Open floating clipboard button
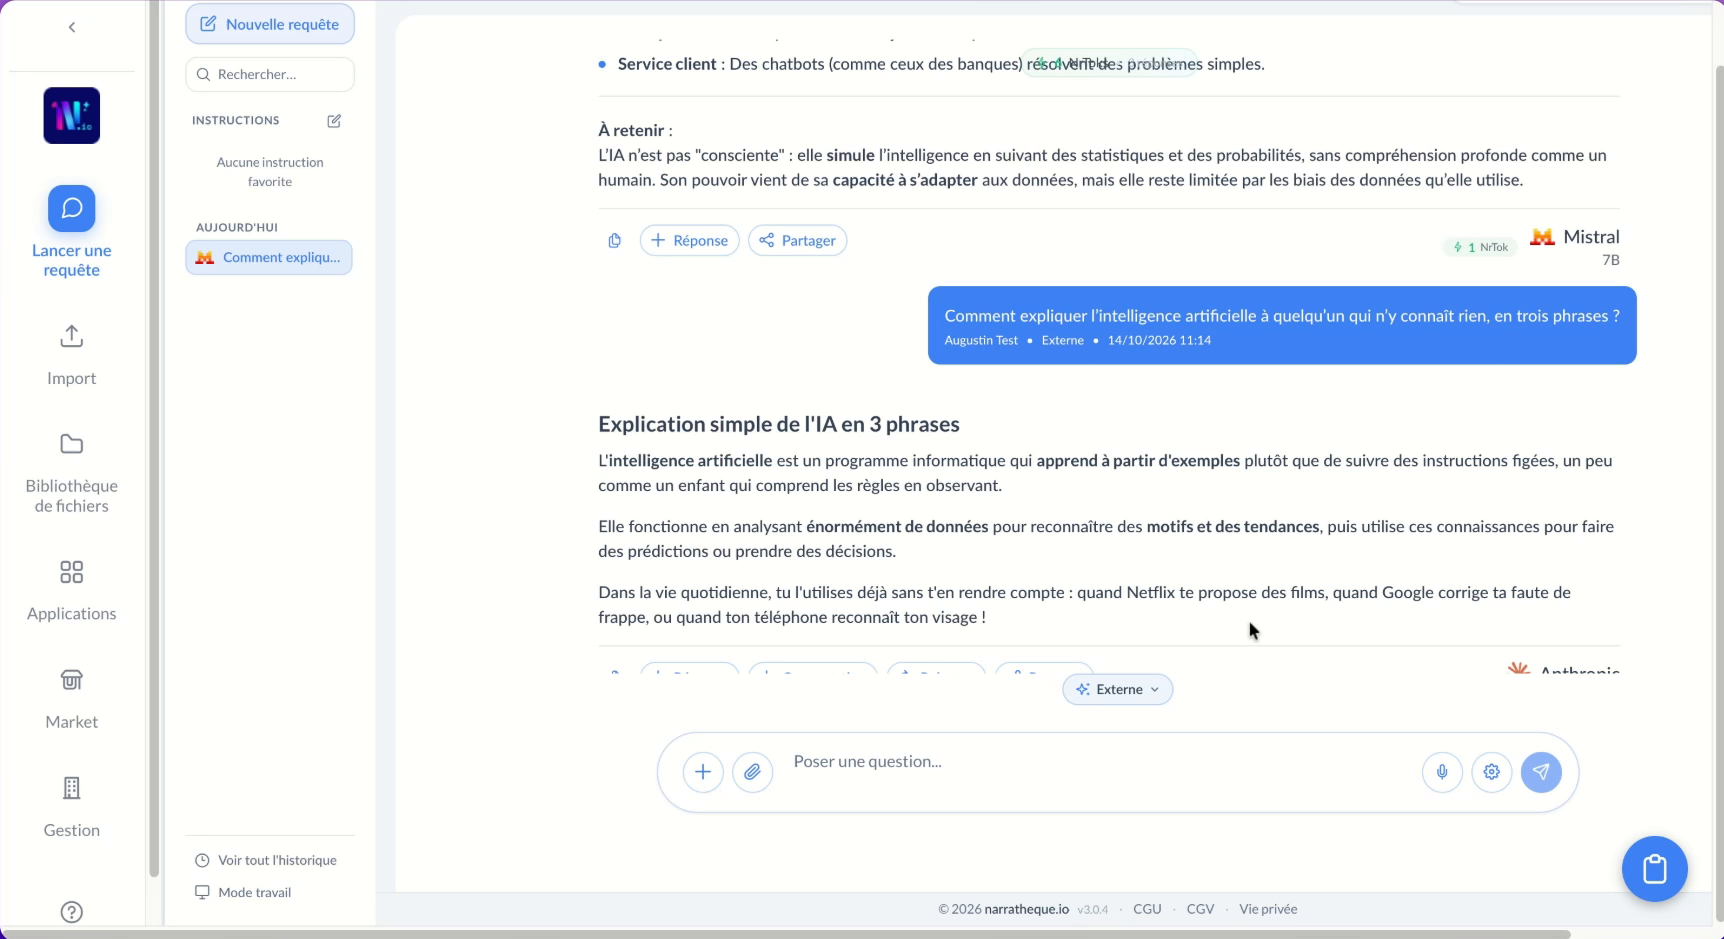Viewport: 1724px width, 939px height. pos(1655,869)
